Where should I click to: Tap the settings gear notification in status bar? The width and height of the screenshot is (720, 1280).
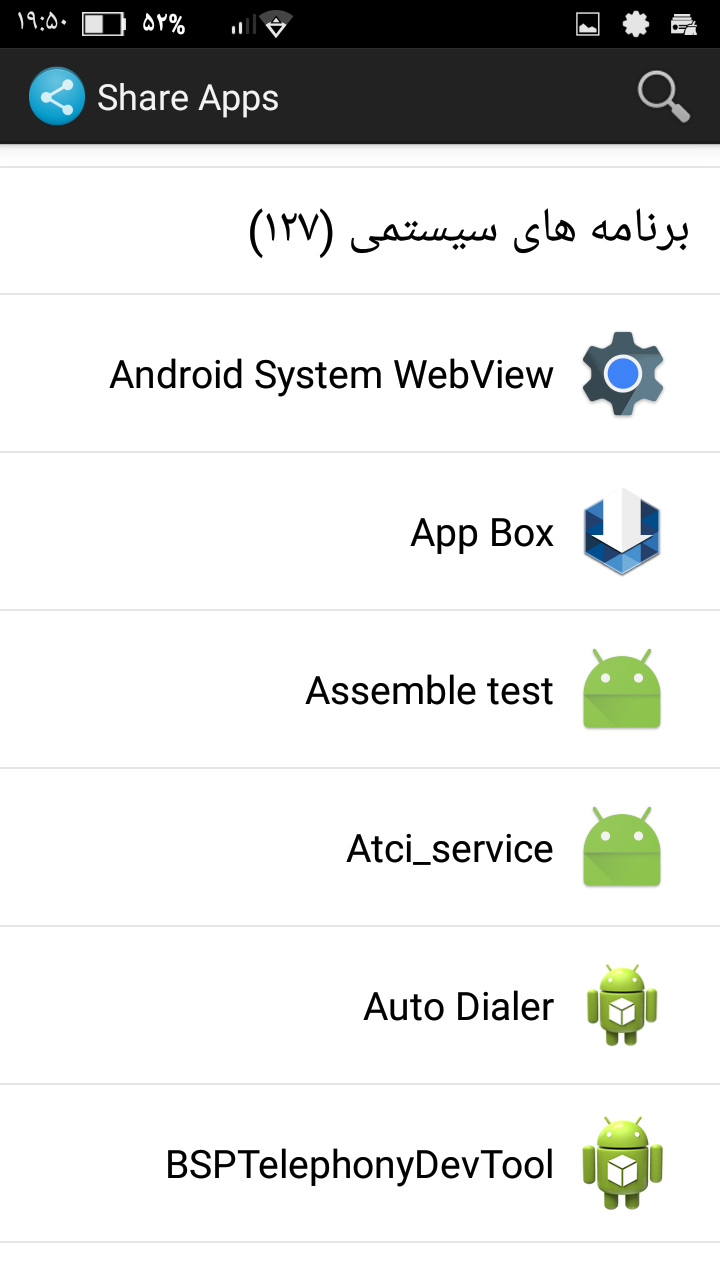point(636,24)
